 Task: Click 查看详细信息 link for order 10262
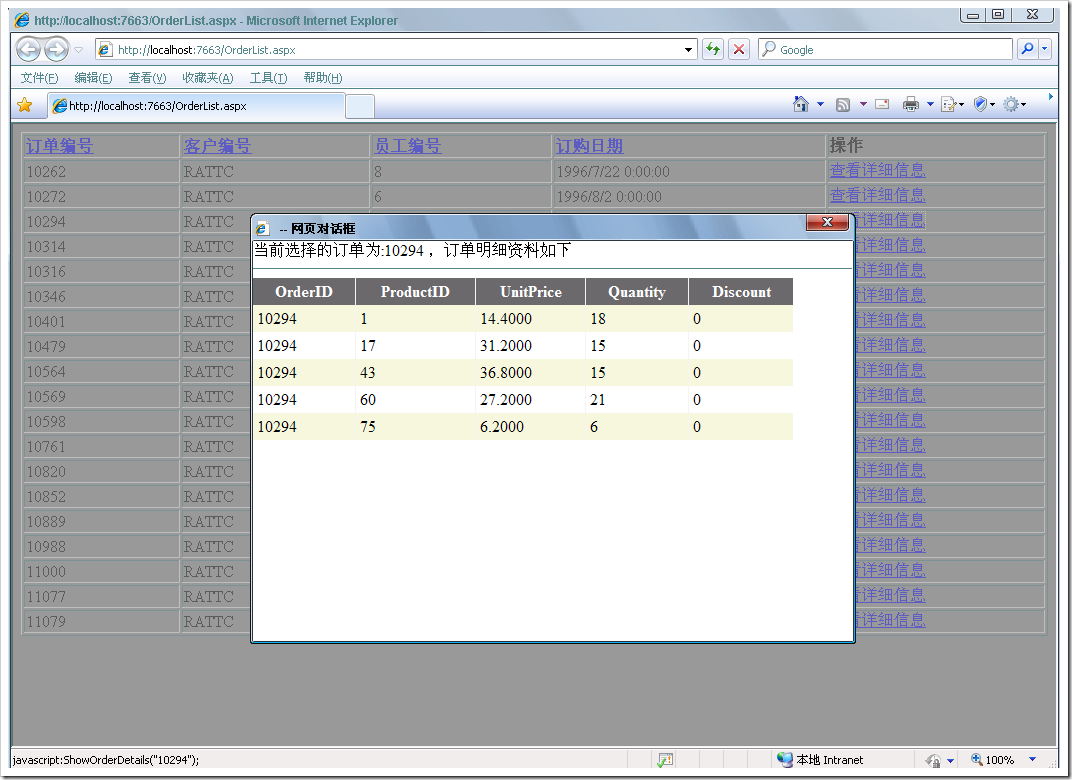pos(877,171)
